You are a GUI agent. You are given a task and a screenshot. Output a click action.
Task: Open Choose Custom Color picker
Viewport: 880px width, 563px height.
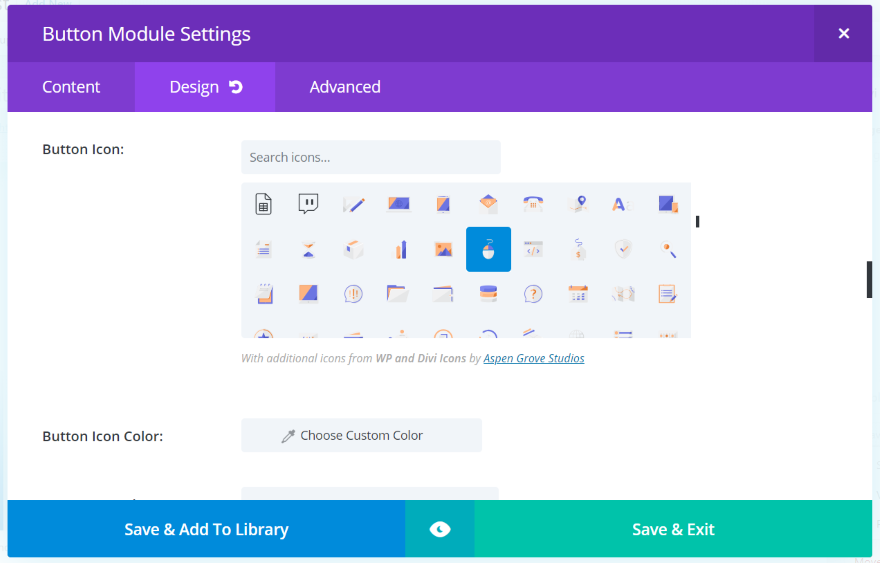361,435
